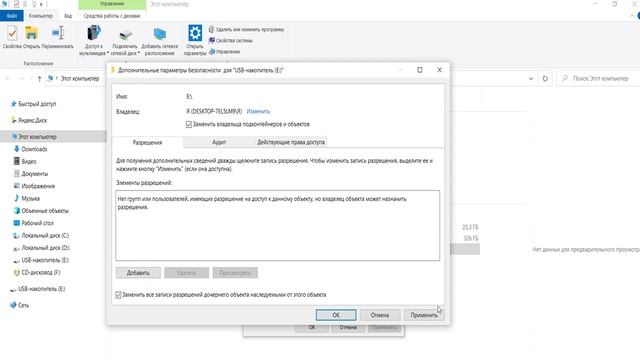Click the Открыть ribbon icon

(x=31, y=37)
